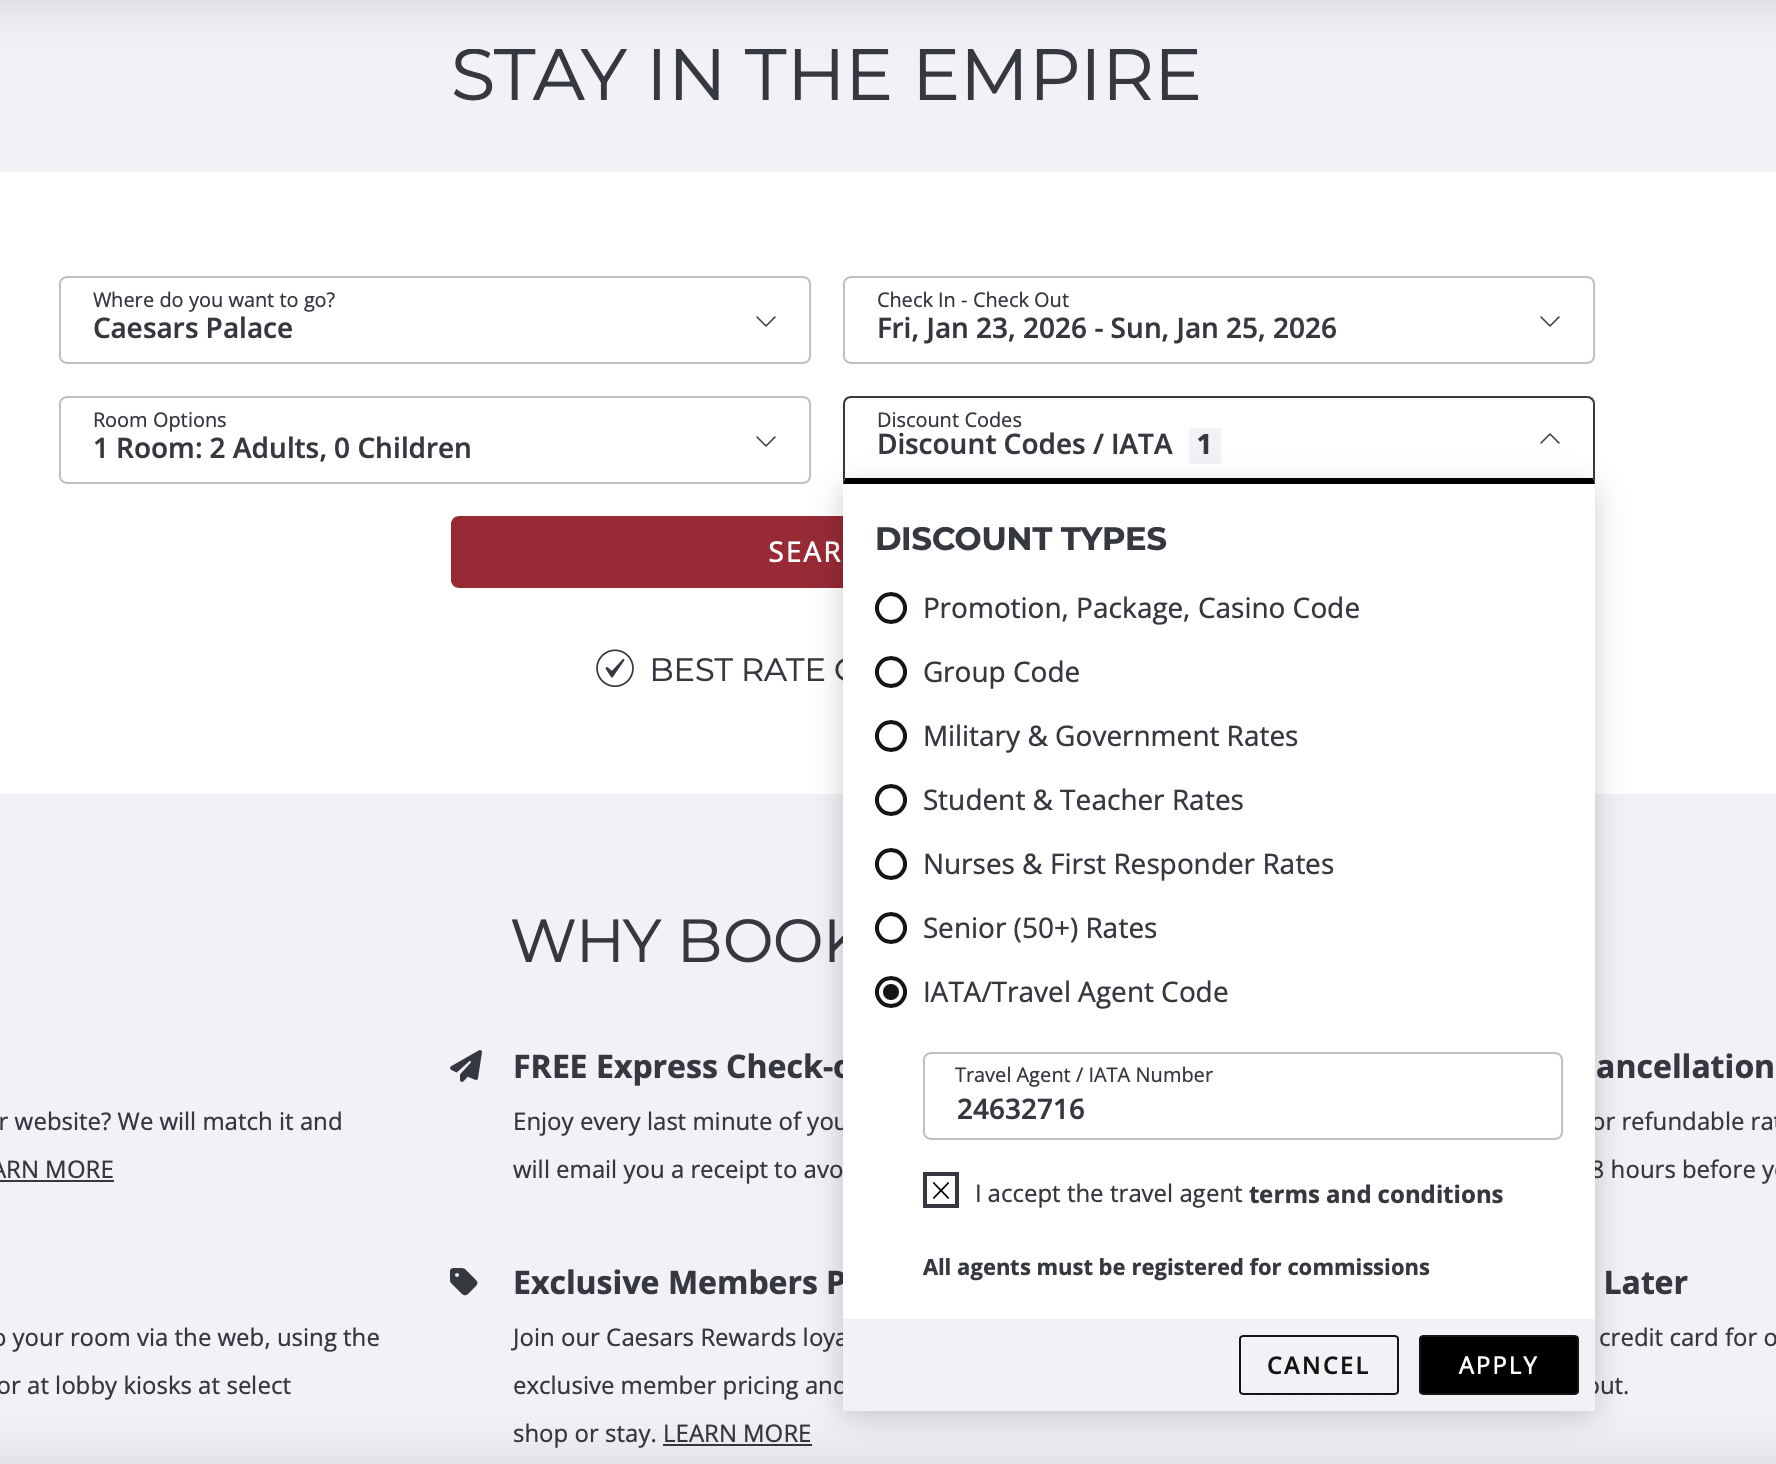This screenshot has width=1776, height=1464.
Task: Select IATA/Travel Agent Code radio button
Action: pyautogui.click(x=891, y=992)
